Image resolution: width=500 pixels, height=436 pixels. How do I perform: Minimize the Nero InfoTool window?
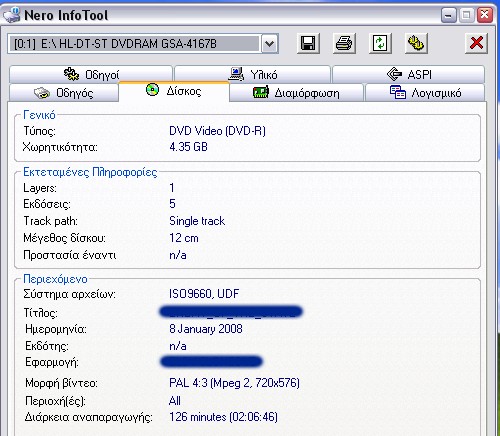point(449,15)
